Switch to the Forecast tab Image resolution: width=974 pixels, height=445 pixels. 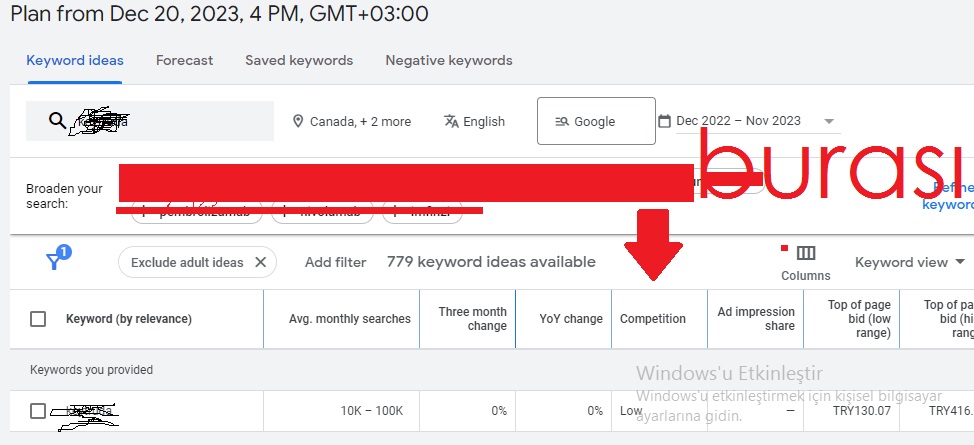click(x=184, y=60)
